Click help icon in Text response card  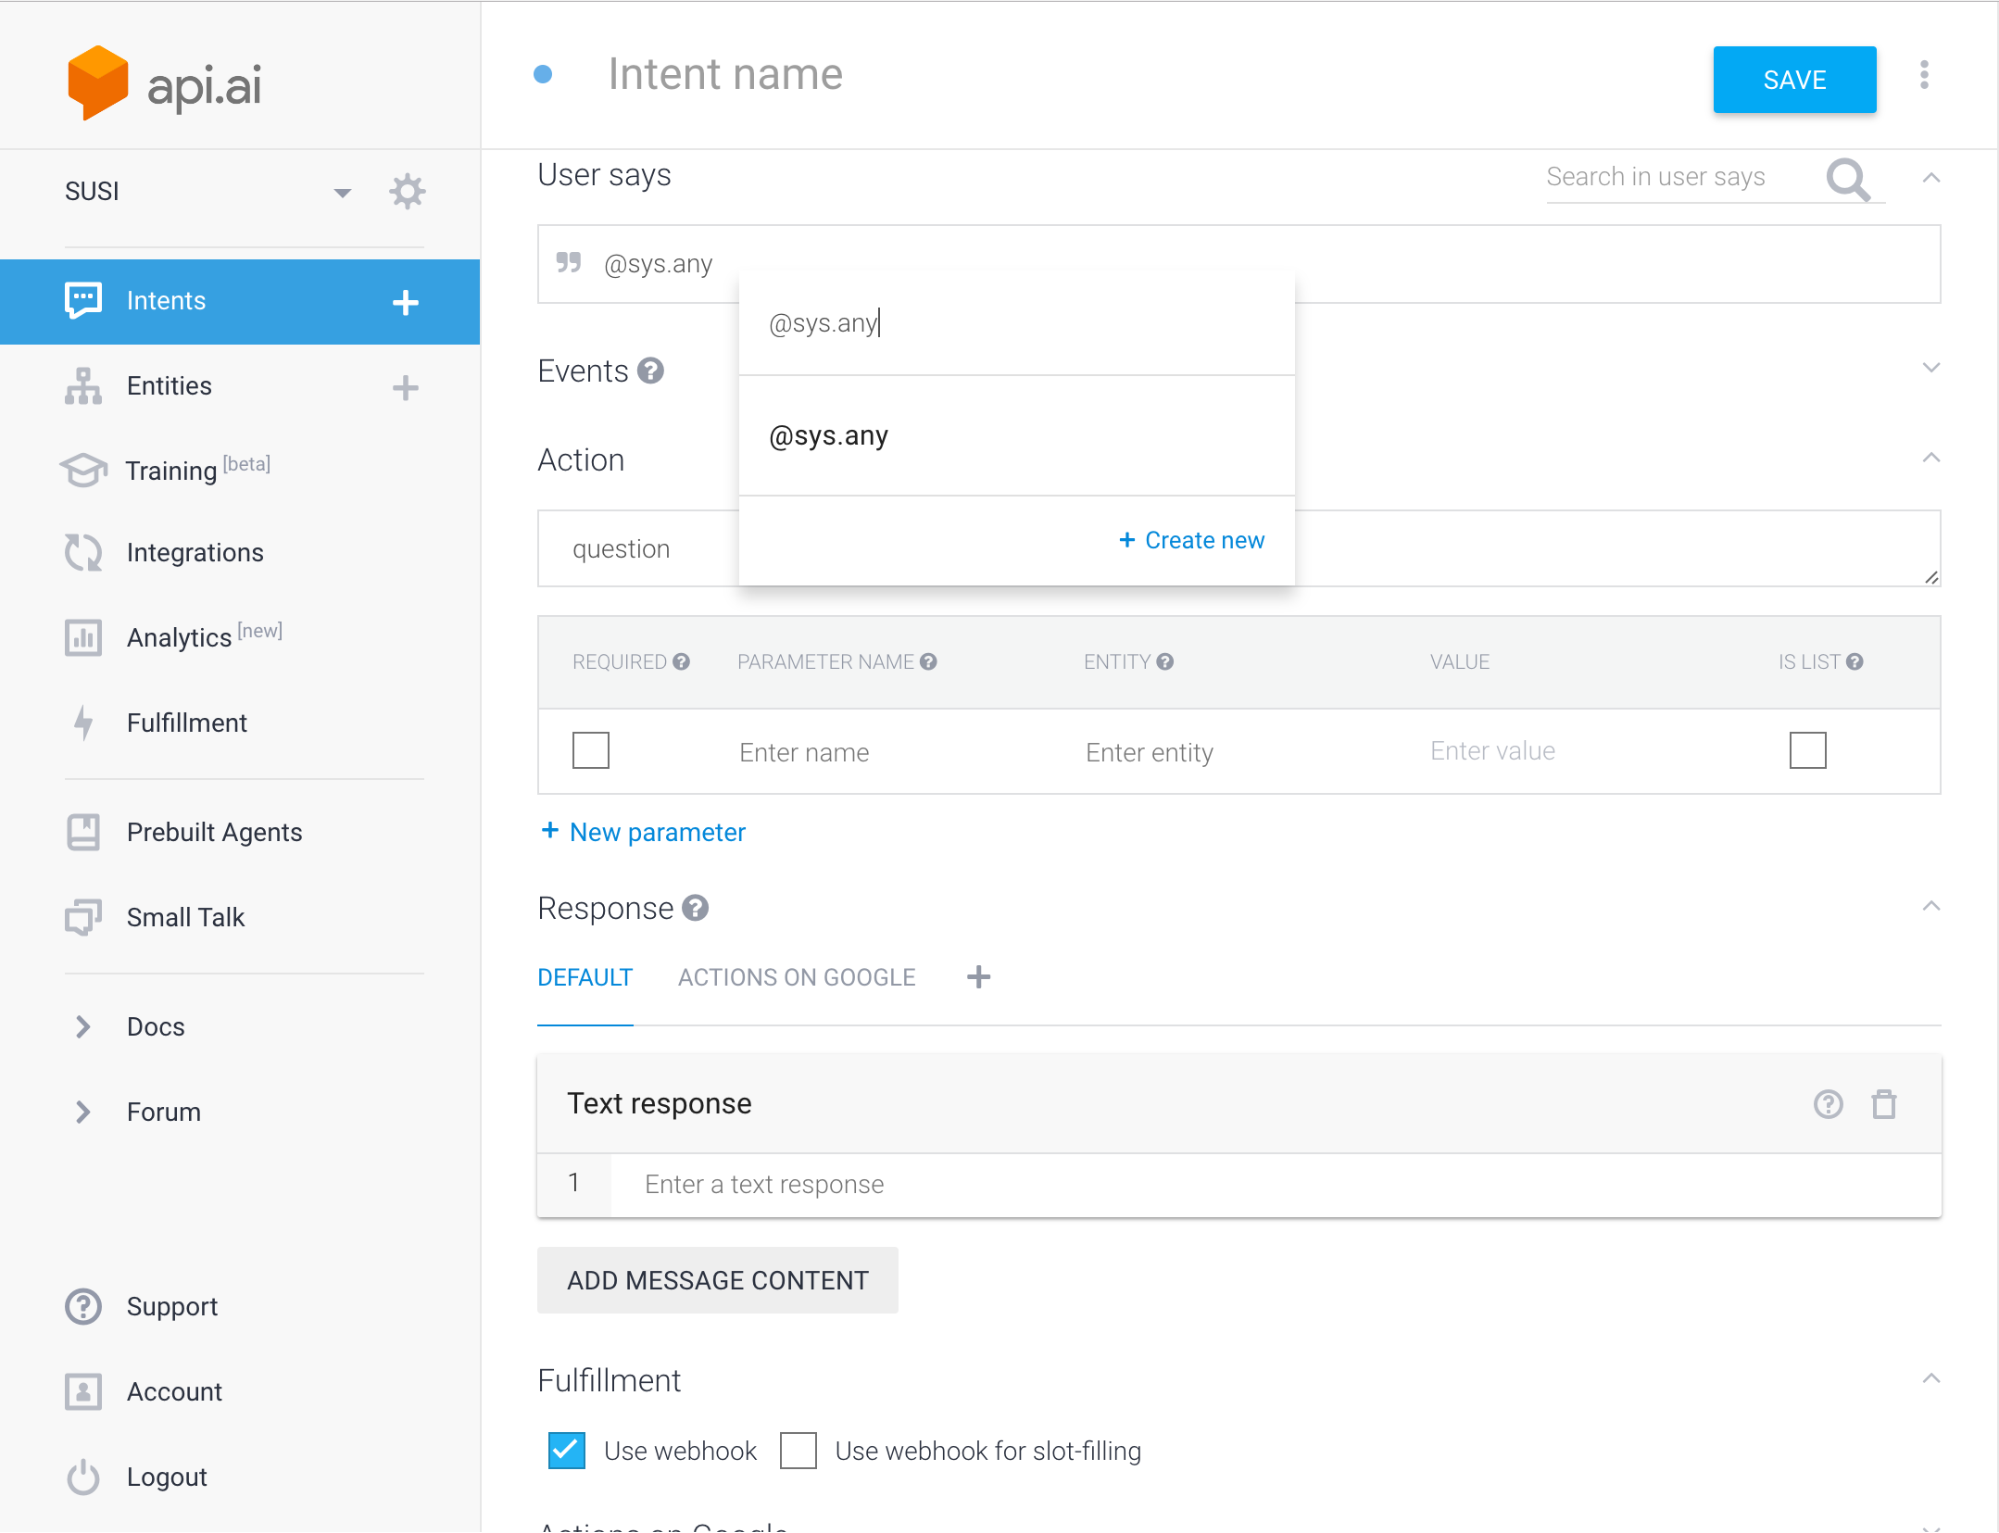click(x=1827, y=1104)
